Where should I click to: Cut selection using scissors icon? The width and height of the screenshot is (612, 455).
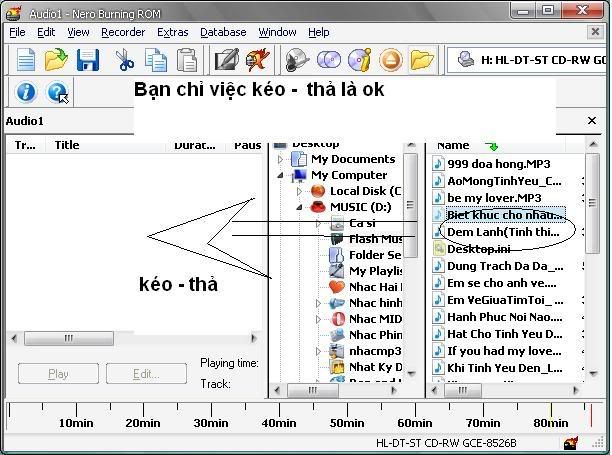click(x=125, y=60)
